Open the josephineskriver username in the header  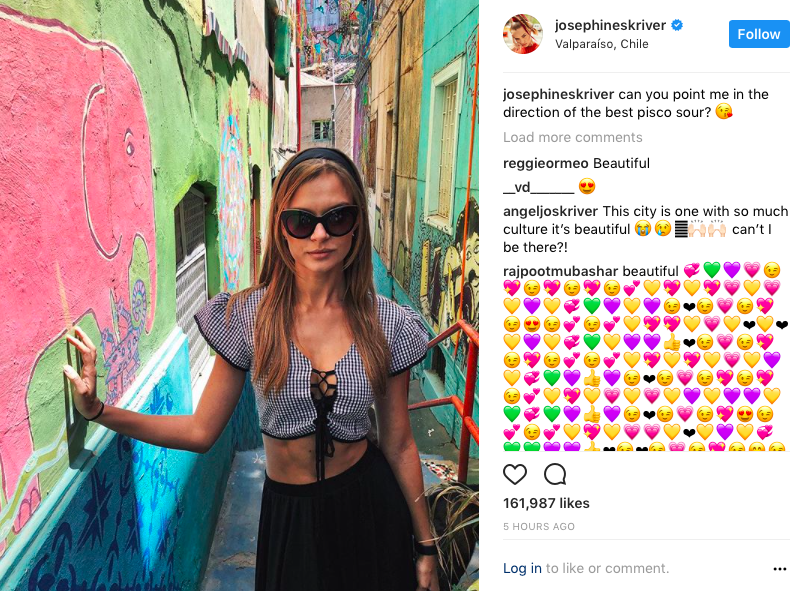pos(610,25)
